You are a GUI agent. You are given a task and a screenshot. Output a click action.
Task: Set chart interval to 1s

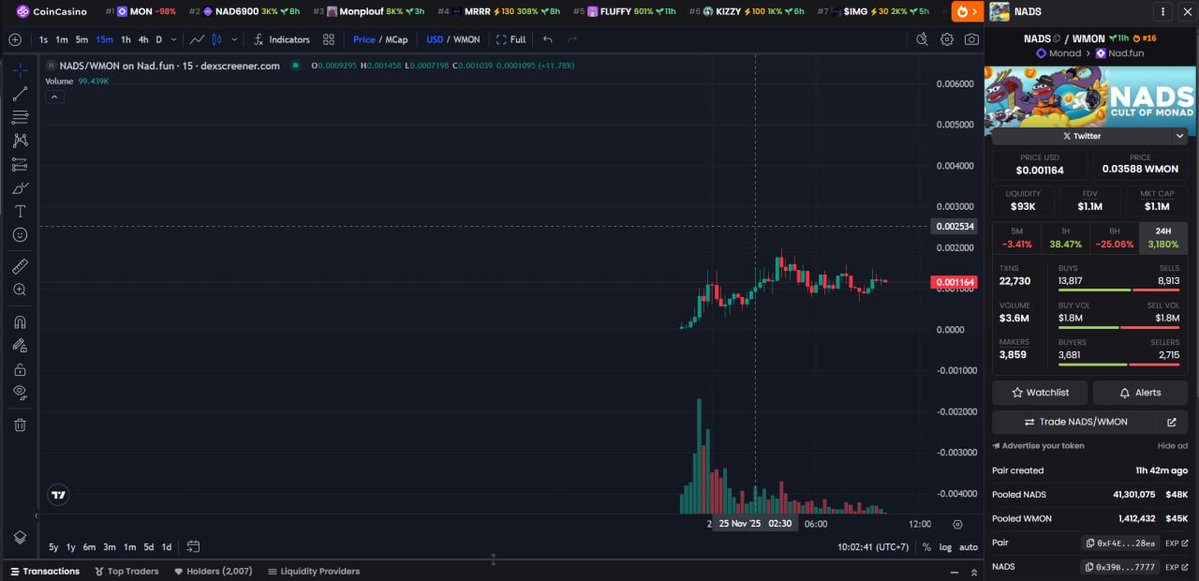[x=44, y=40]
